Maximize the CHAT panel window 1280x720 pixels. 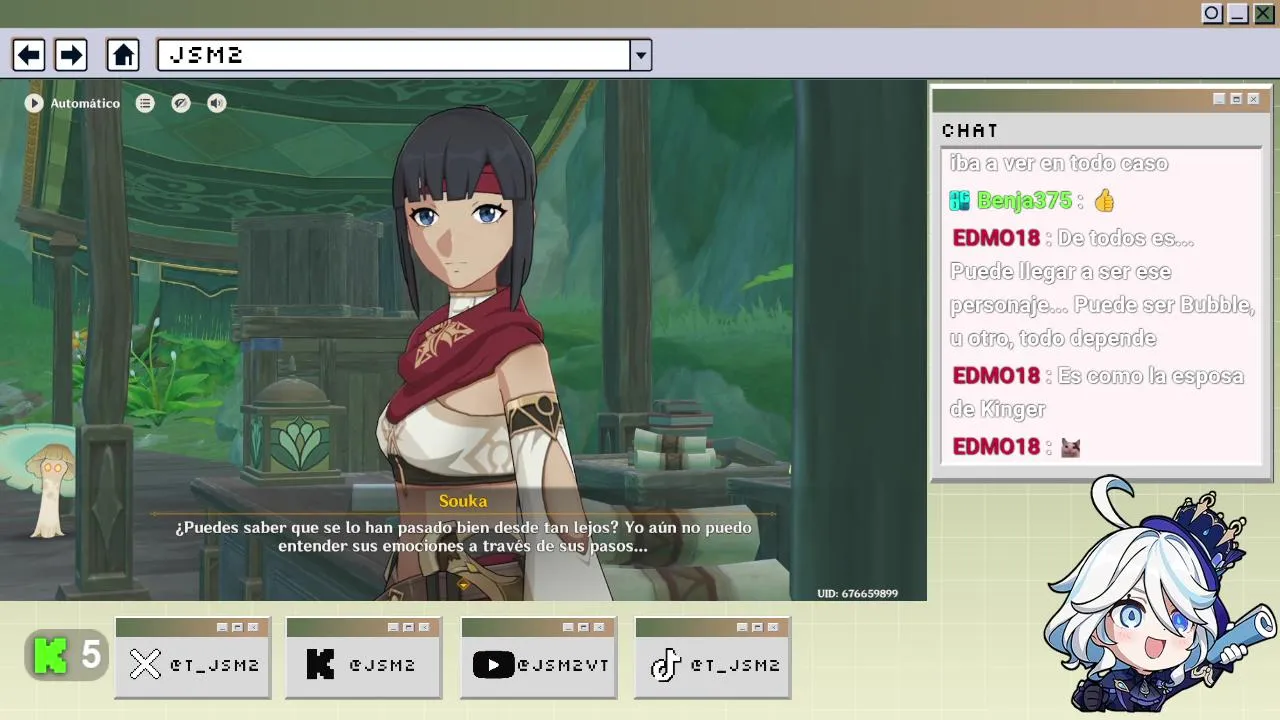[1236, 99]
